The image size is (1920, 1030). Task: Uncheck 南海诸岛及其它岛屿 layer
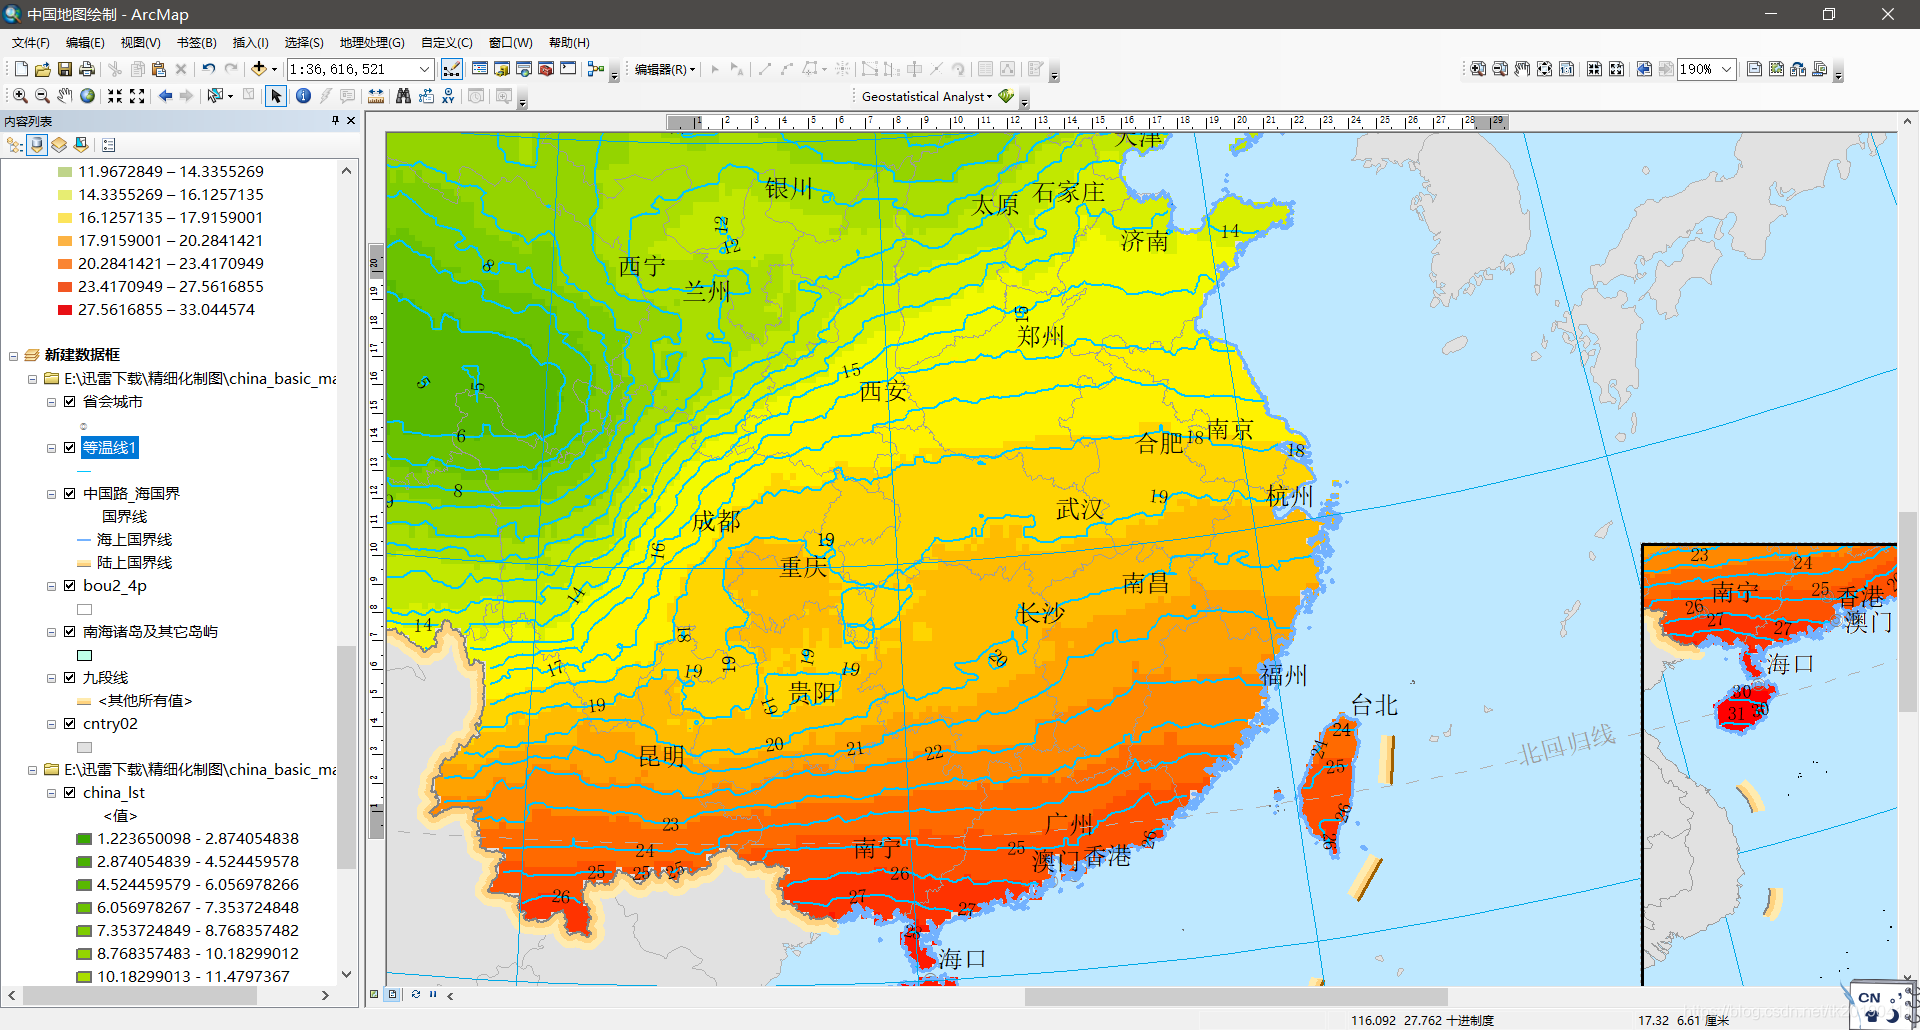(70, 632)
